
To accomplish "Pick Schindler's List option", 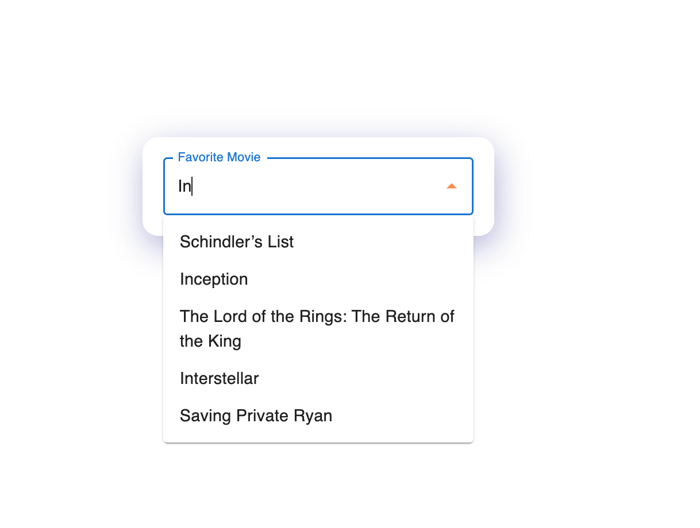I will point(318,241).
